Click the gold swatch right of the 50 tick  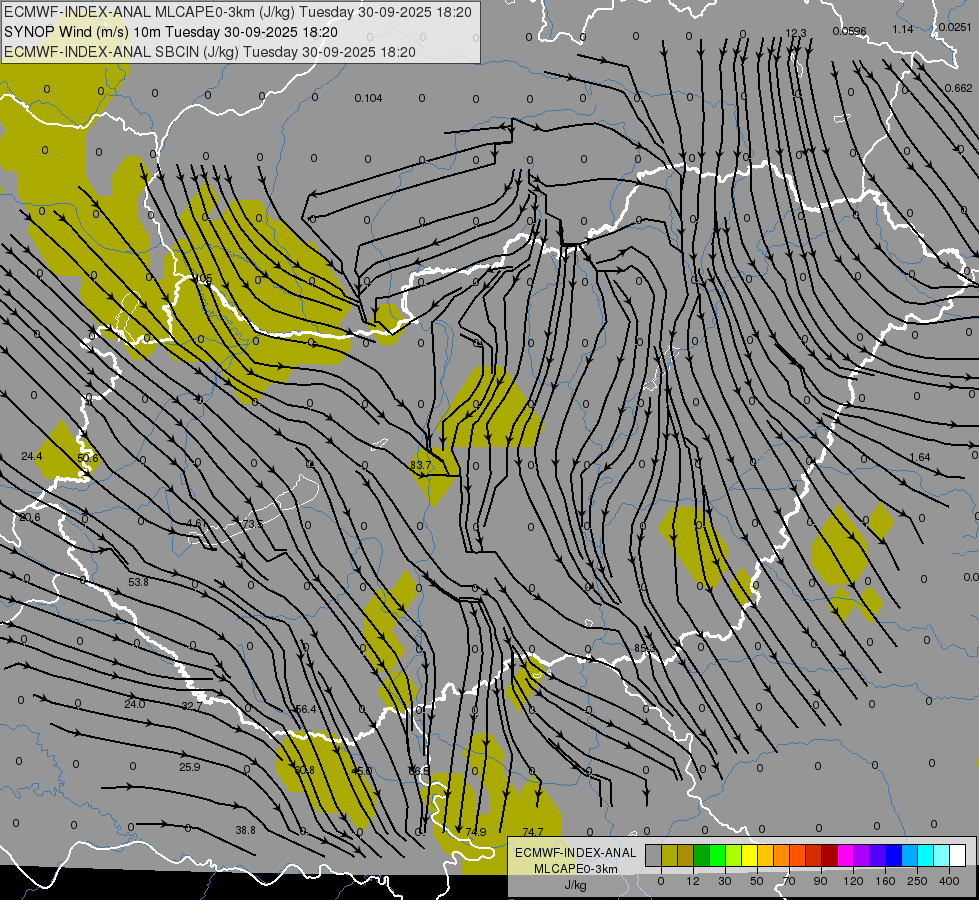coord(765,856)
